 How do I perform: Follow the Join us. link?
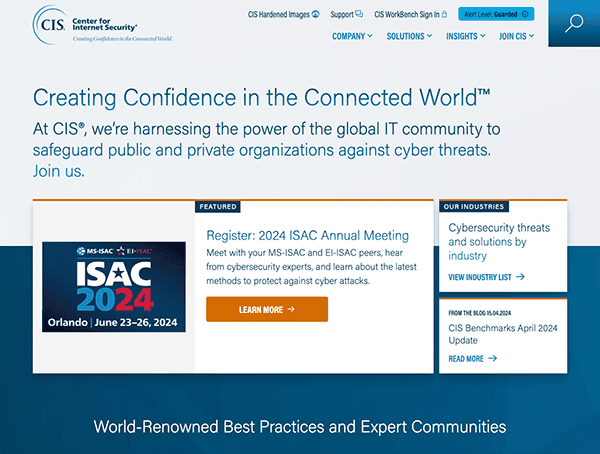click(x=59, y=171)
